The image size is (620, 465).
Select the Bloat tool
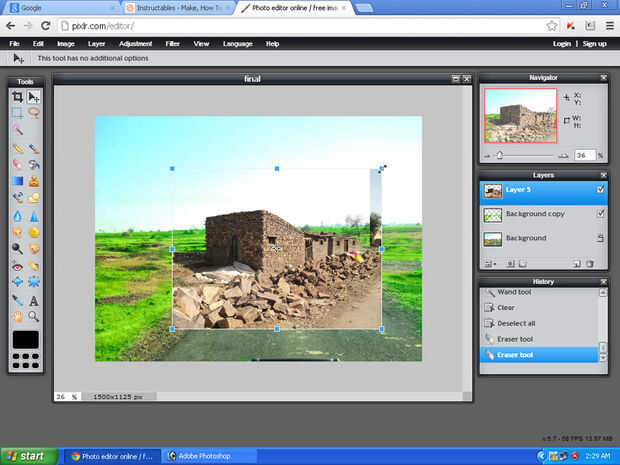point(17,282)
